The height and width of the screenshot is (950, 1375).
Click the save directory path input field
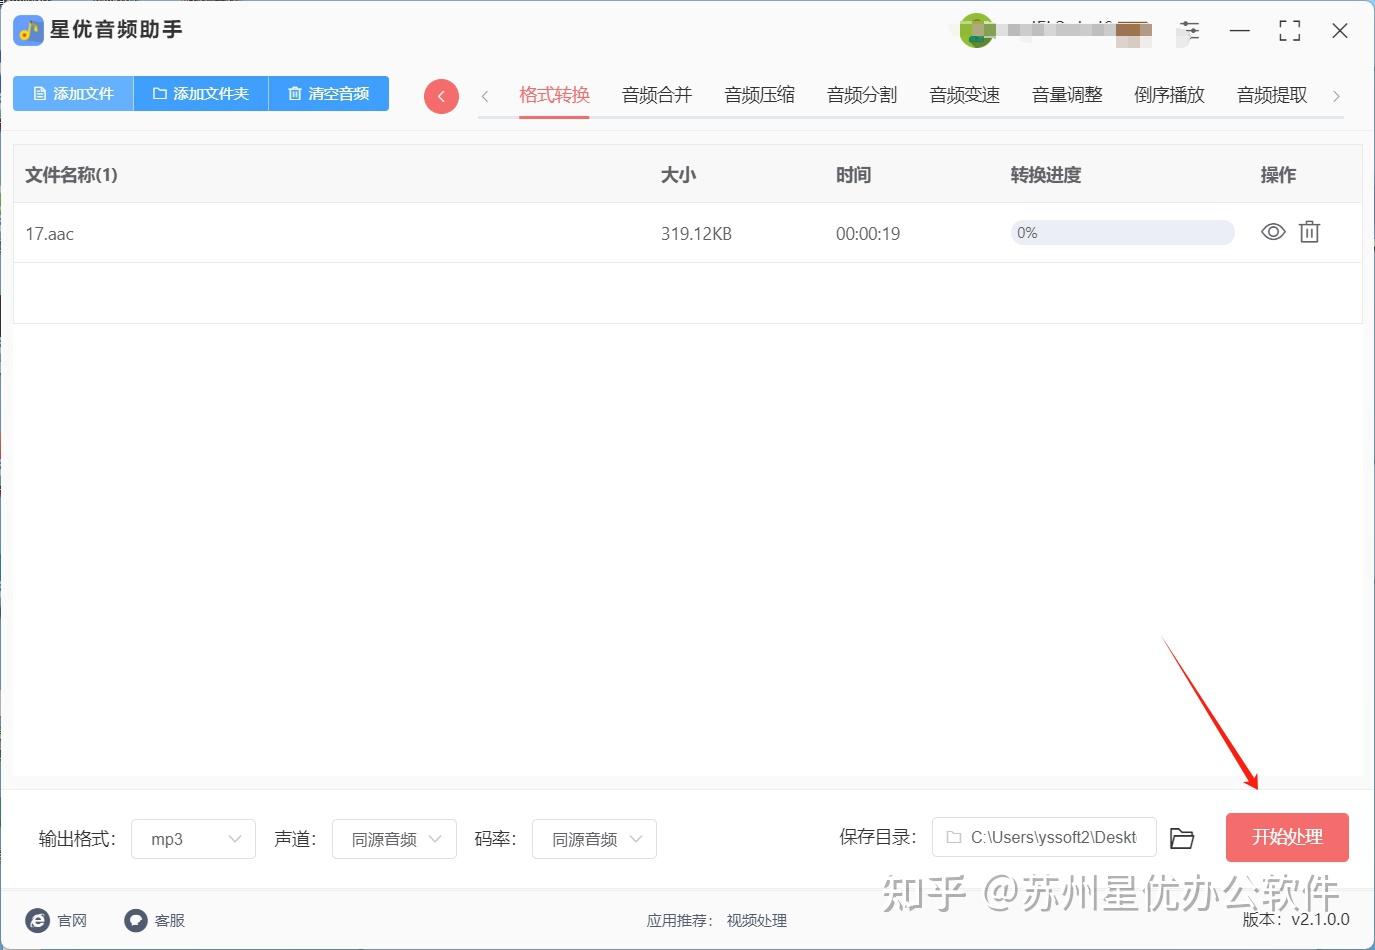tap(1044, 838)
